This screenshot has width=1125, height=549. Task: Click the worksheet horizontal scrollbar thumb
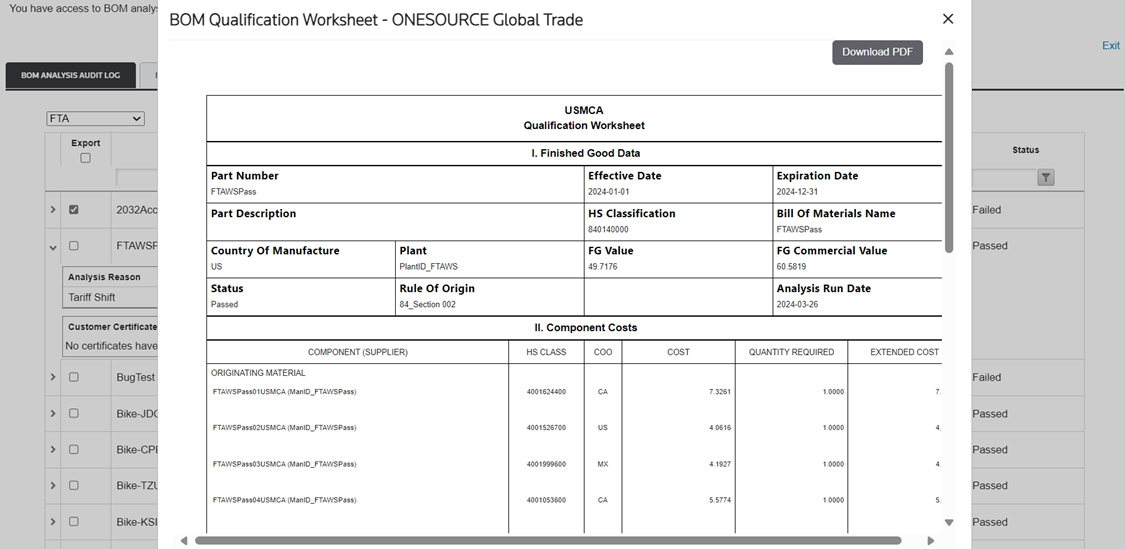click(547, 540)
